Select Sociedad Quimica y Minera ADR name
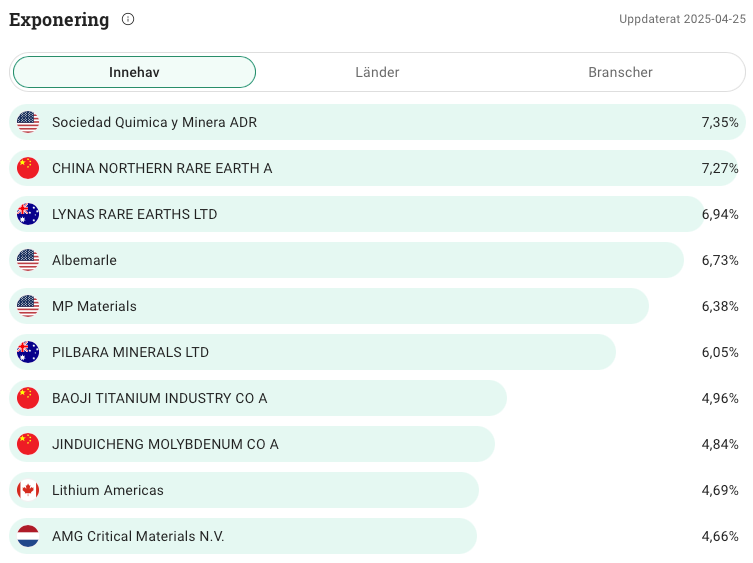This screenshot has width=753, height=563. (155, 122)
